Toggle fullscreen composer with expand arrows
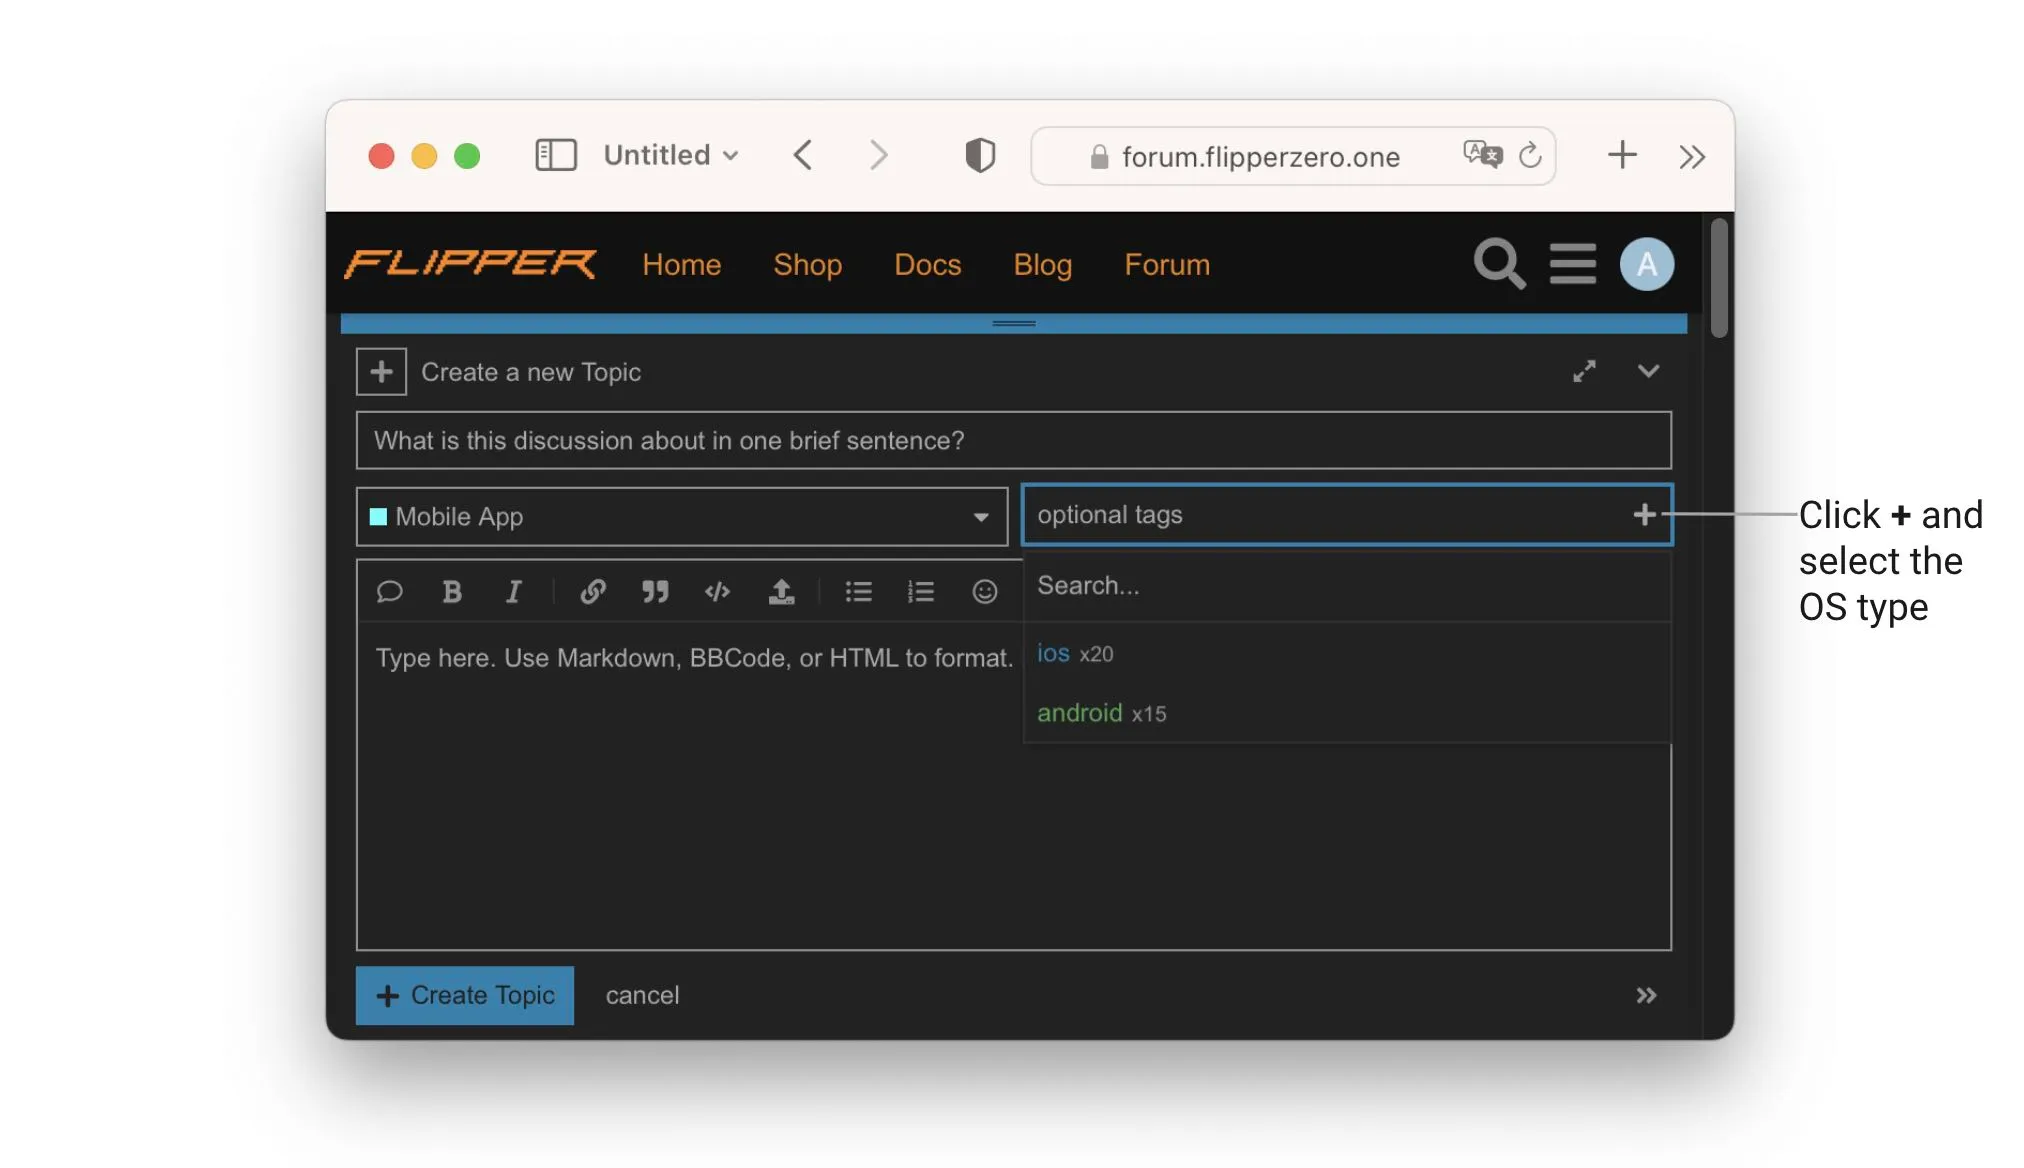 pos(1584,371)
